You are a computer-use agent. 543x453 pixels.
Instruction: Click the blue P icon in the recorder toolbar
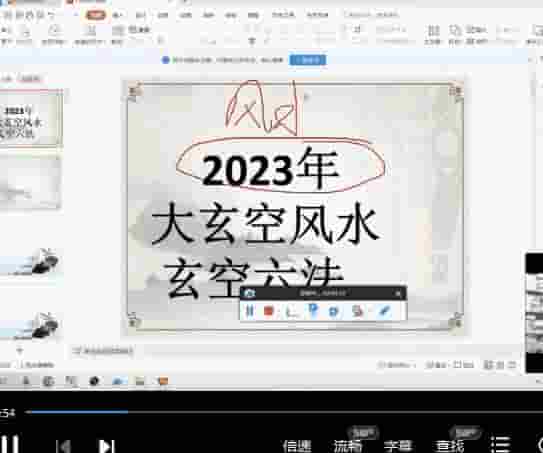coord(313,311)
